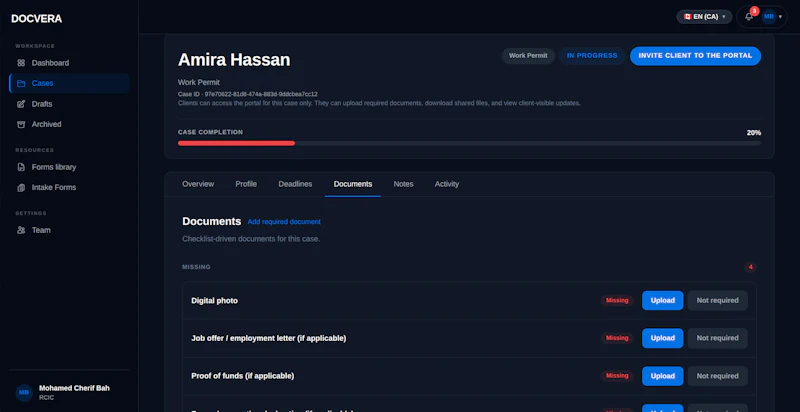Click Invite Client to the Portal button
The image size is (800, 412).
695,56
